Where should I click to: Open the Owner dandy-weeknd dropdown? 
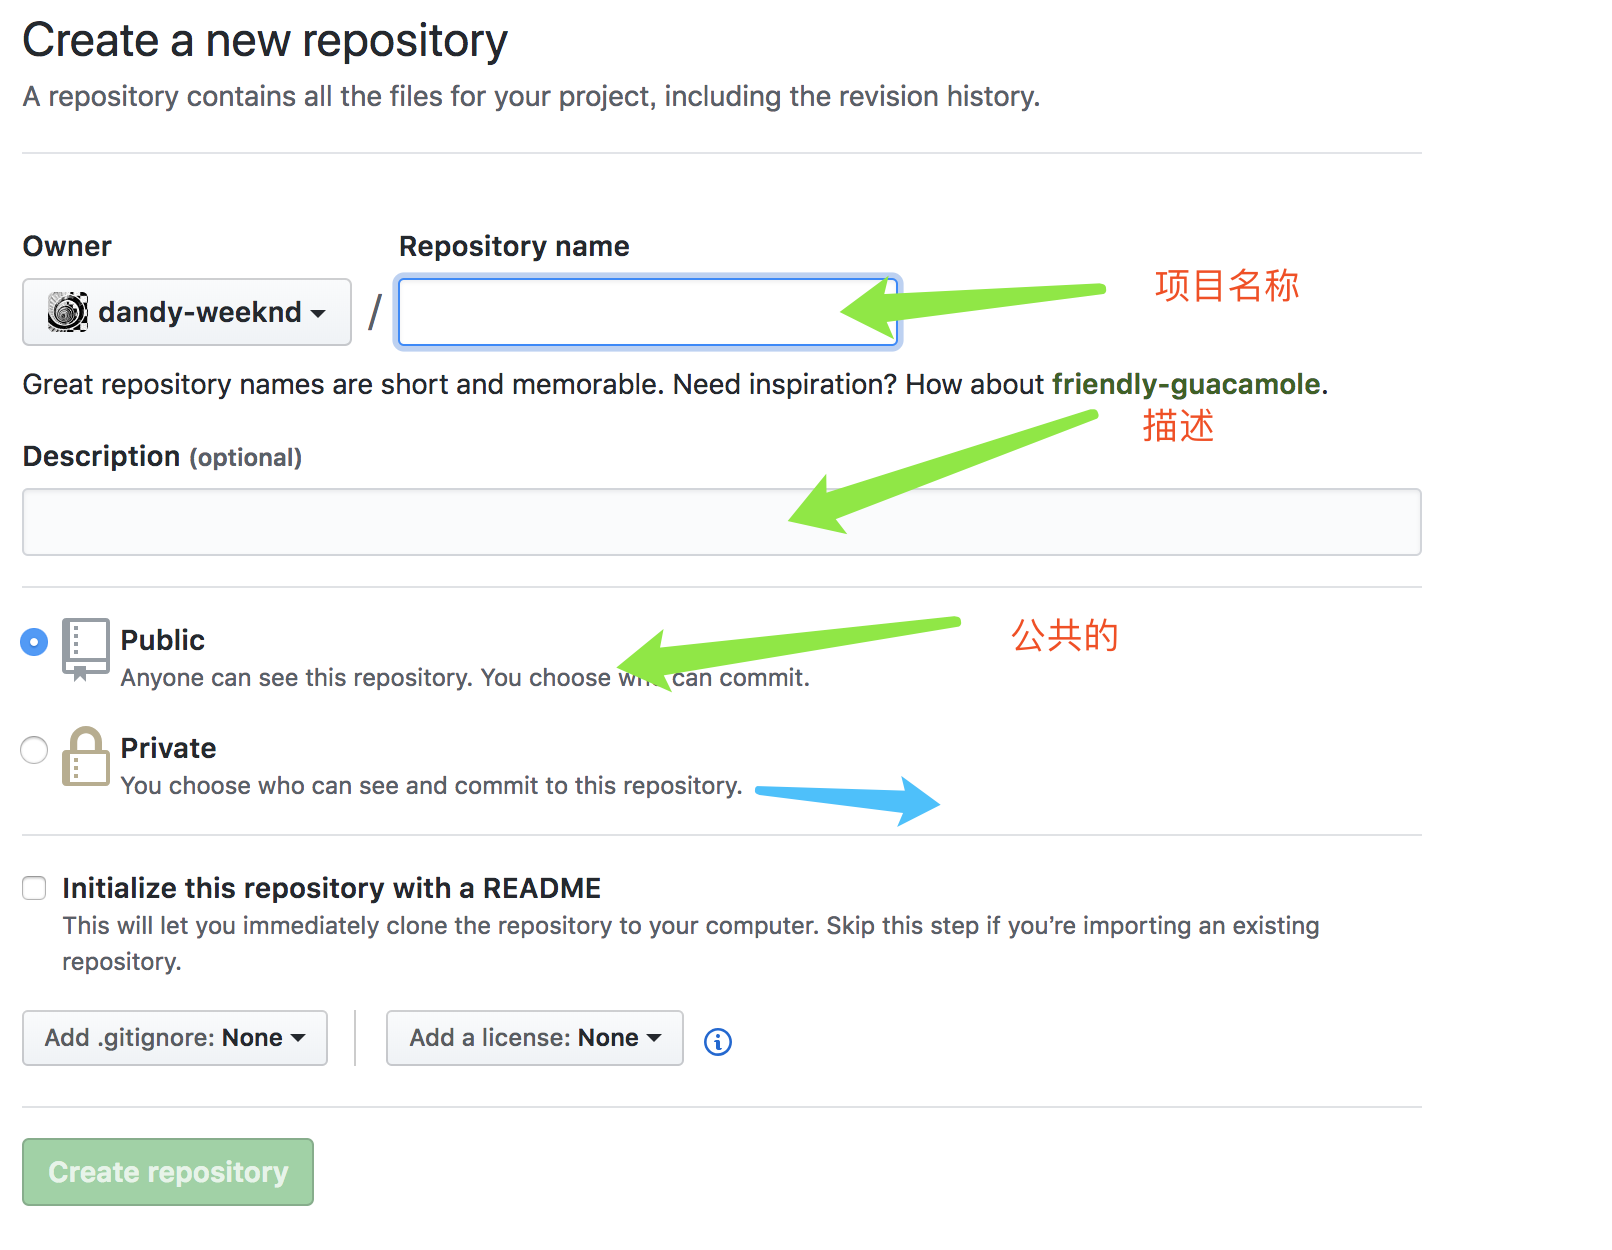coord(187,313)
